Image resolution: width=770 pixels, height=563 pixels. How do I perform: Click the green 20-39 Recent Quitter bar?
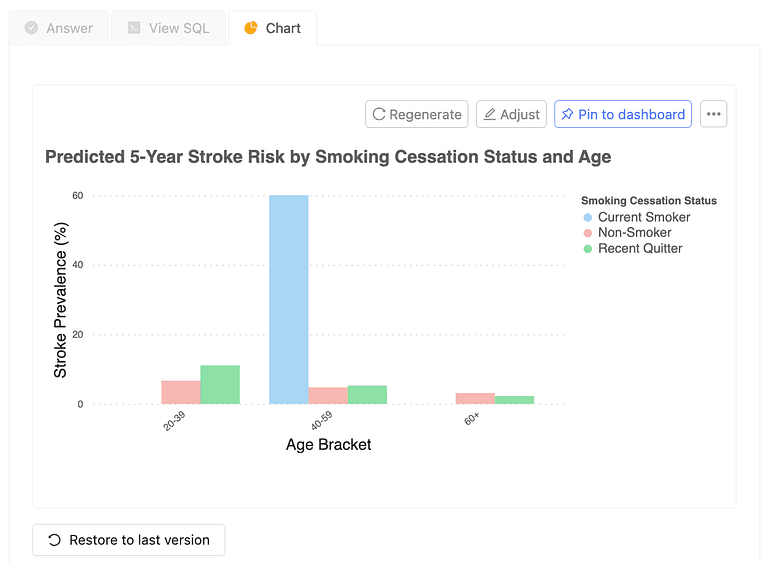tap(220, 385)
